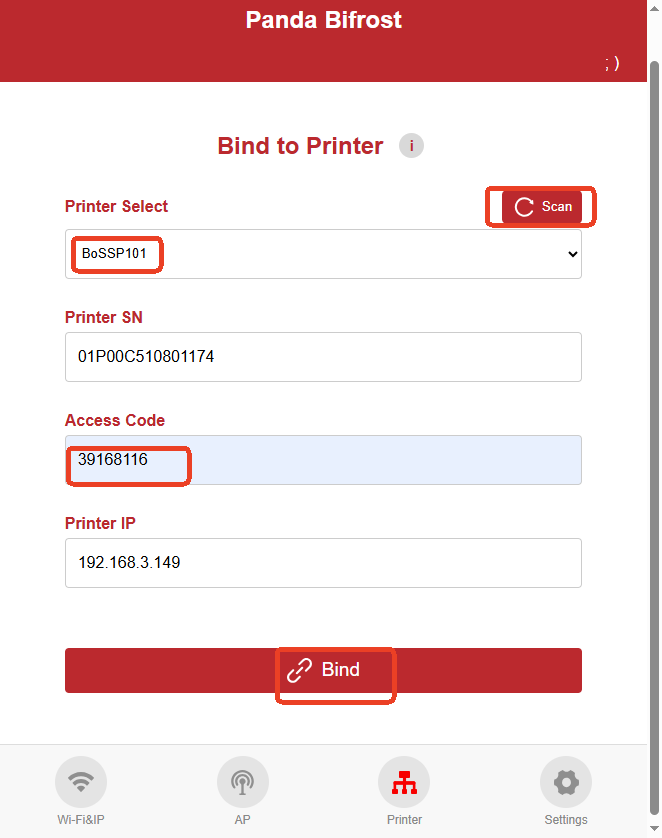Switch to the Wi-Fi&IP tab label

point(81,820)
